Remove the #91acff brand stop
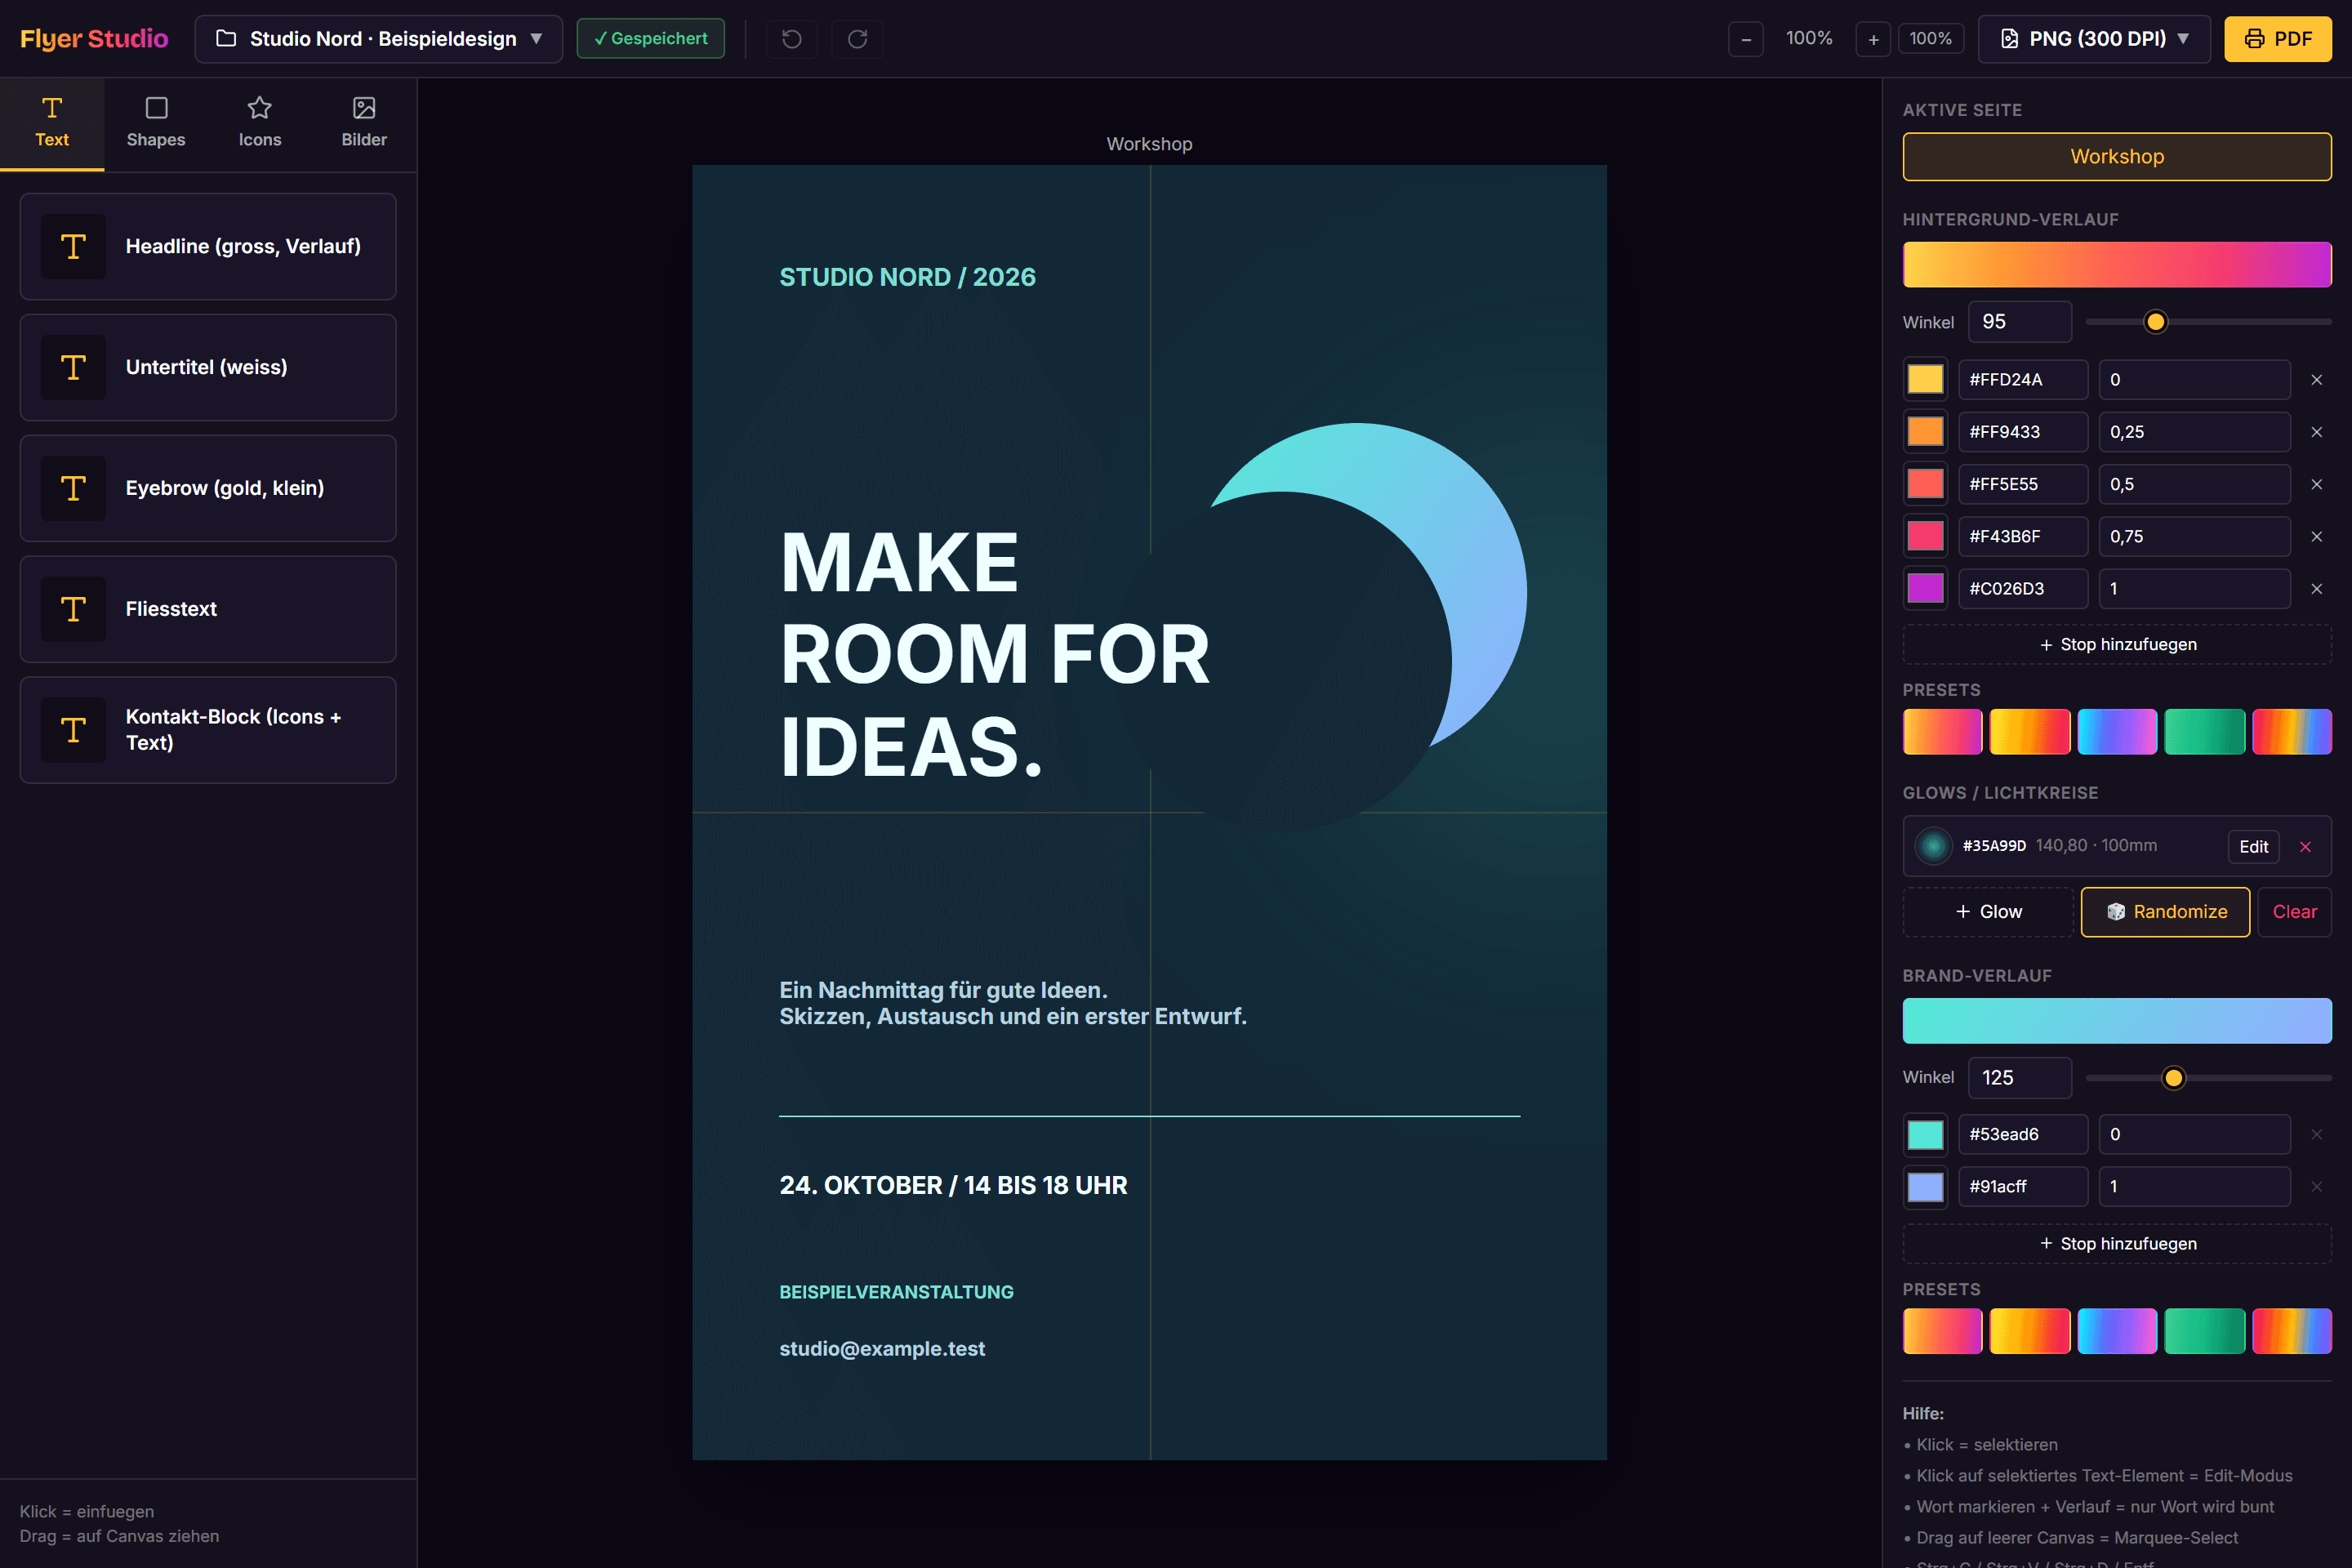Screen dimensions: 2352x1568 (2316, 1187)
